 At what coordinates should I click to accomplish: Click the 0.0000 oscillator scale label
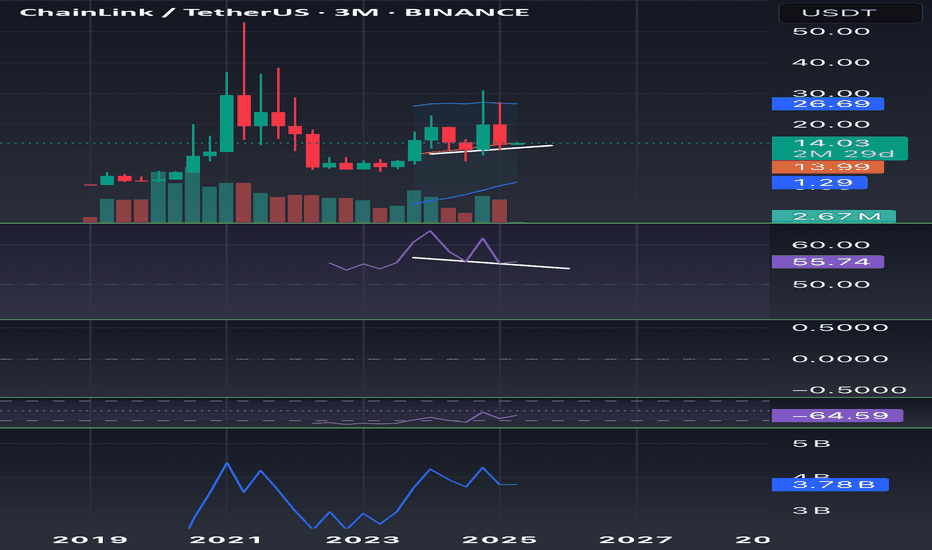[840, 359]
